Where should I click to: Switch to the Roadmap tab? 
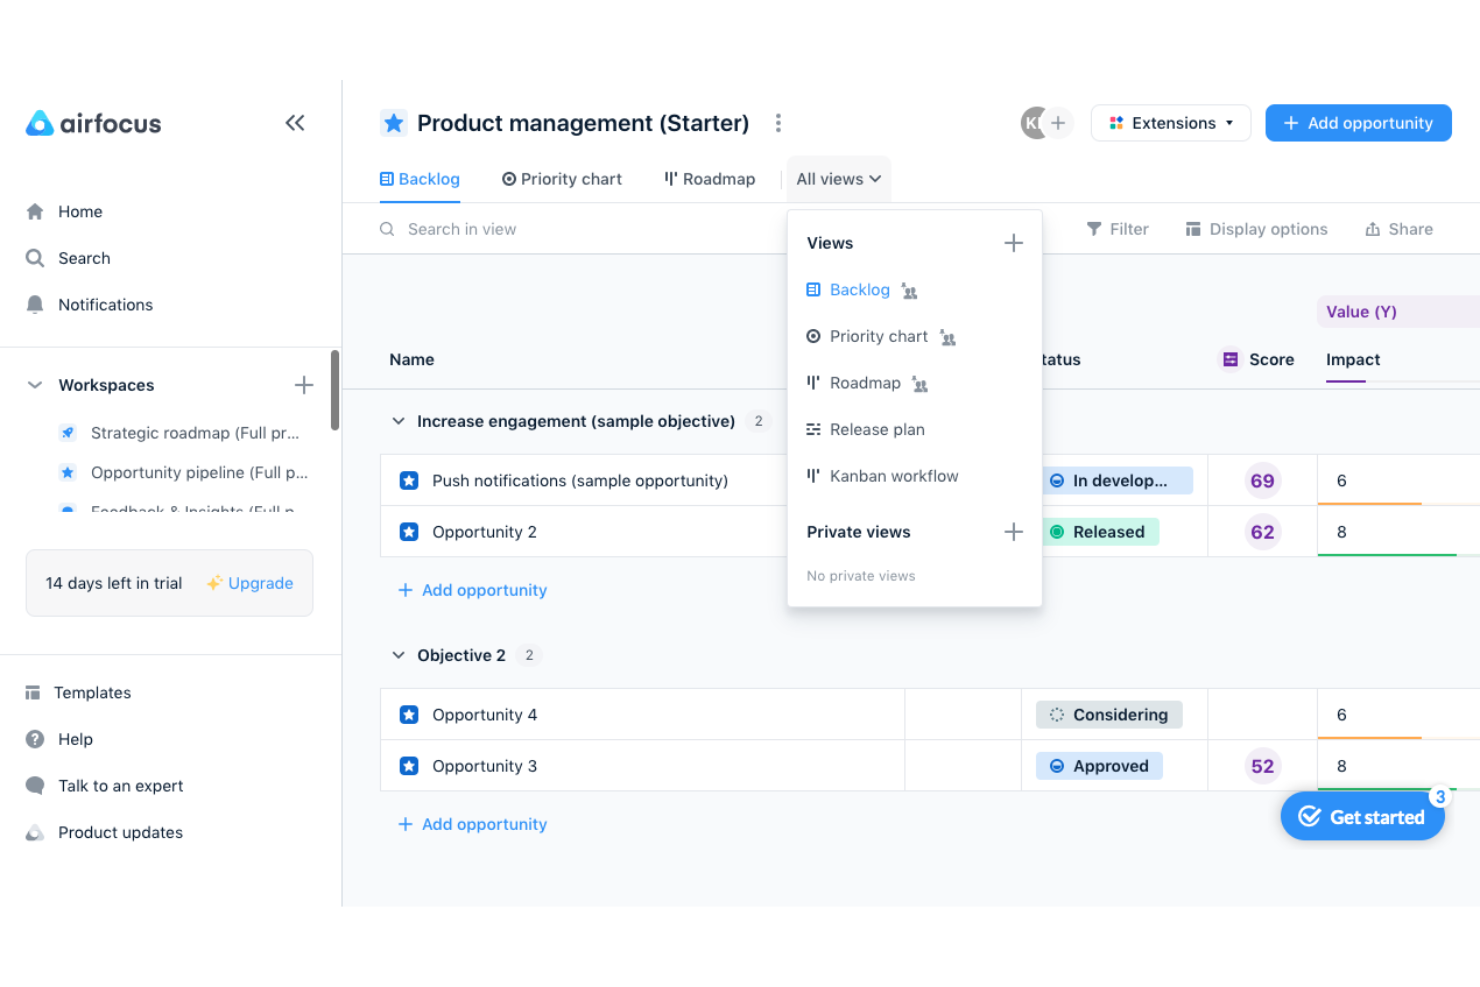(x=710, y=179)
